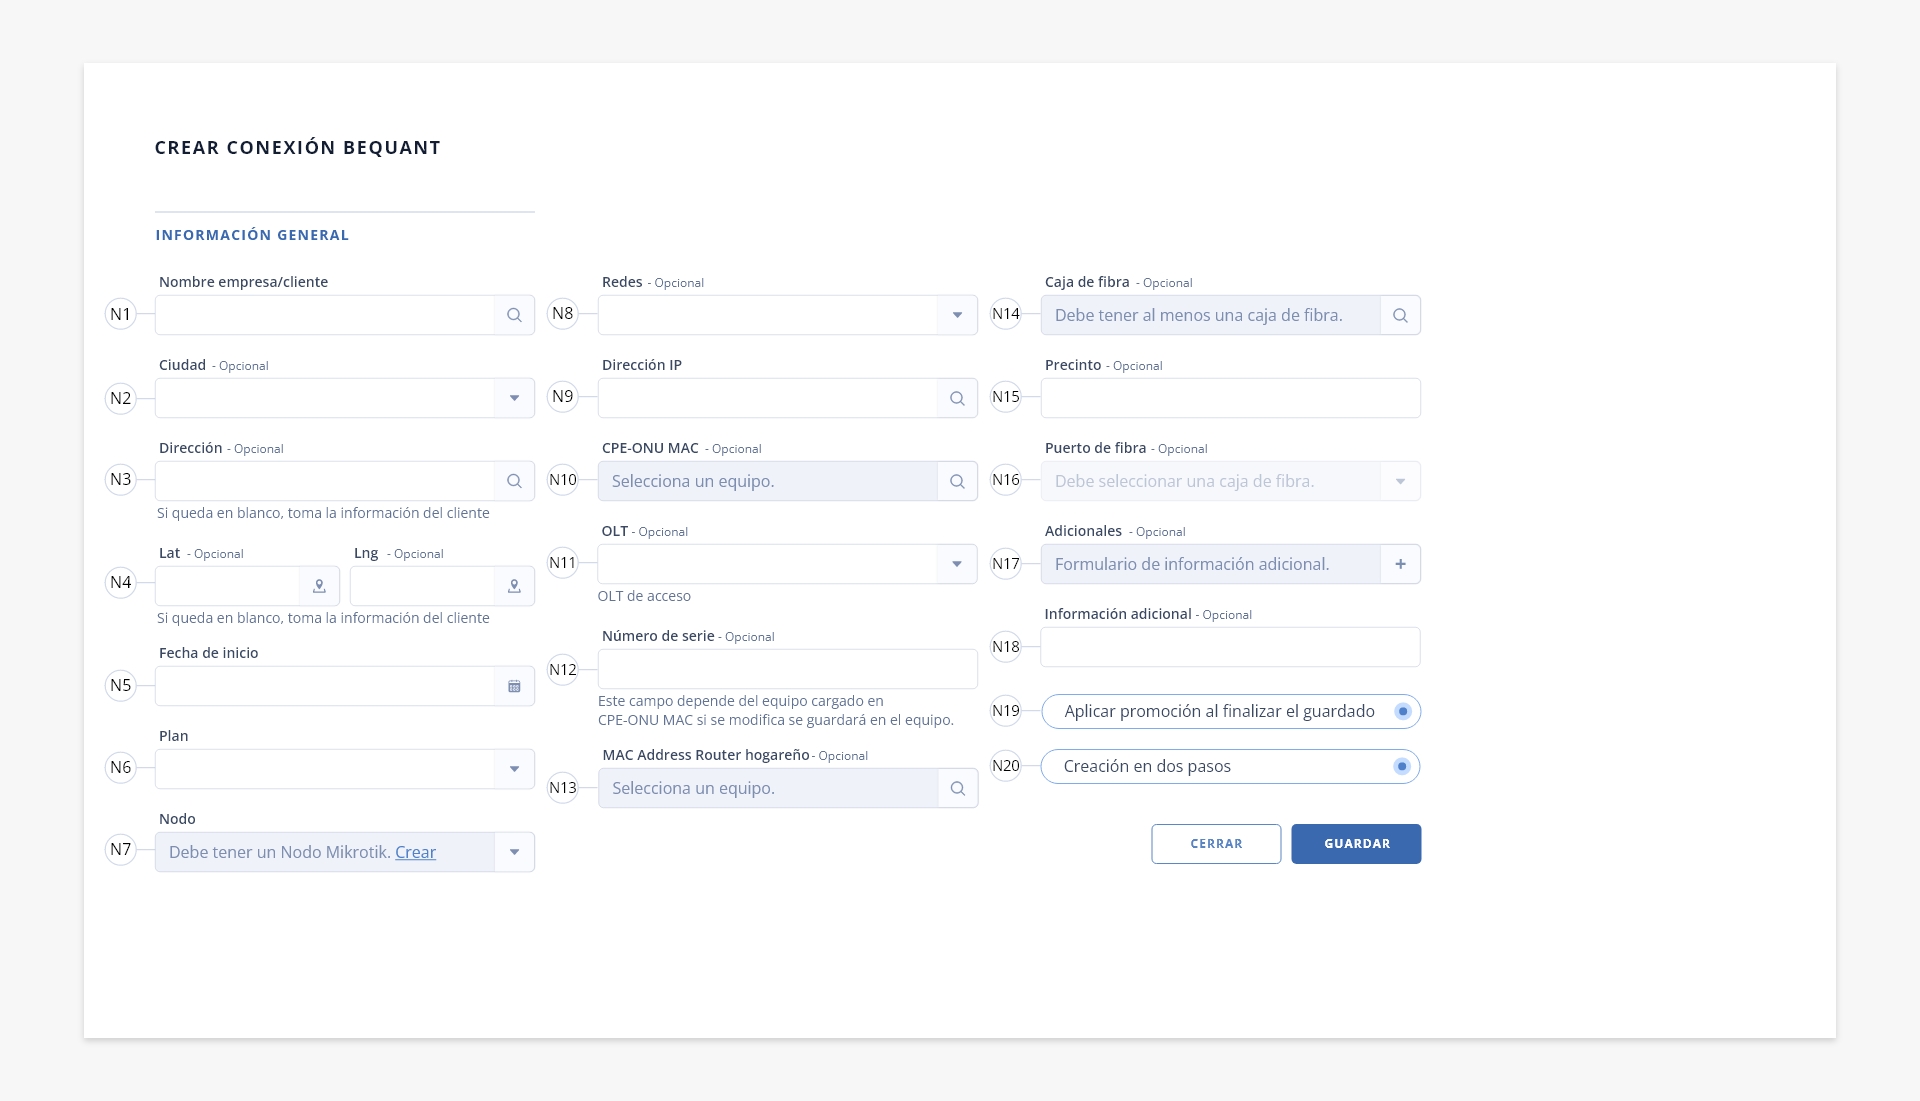Screen dimensions: 1920x1101
Task: Focus the Información adicional input
Action: pos(1230,647)
